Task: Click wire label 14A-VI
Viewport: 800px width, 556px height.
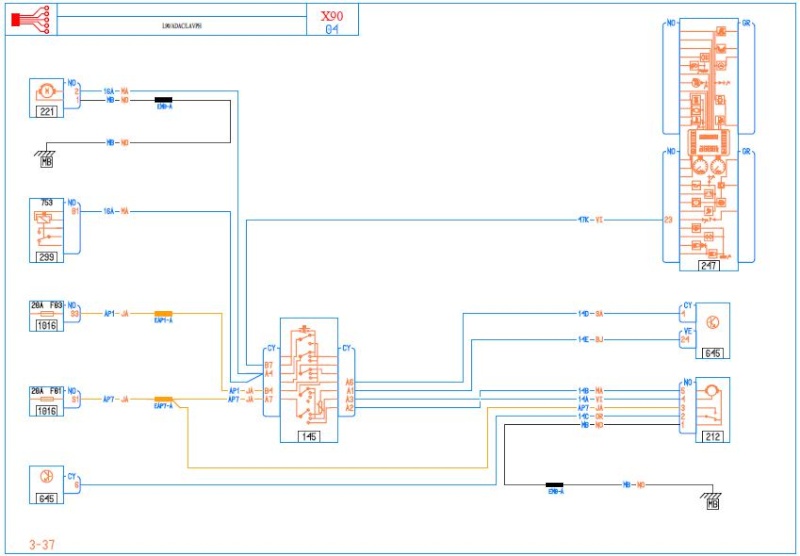Action: (x=590, y=399)
